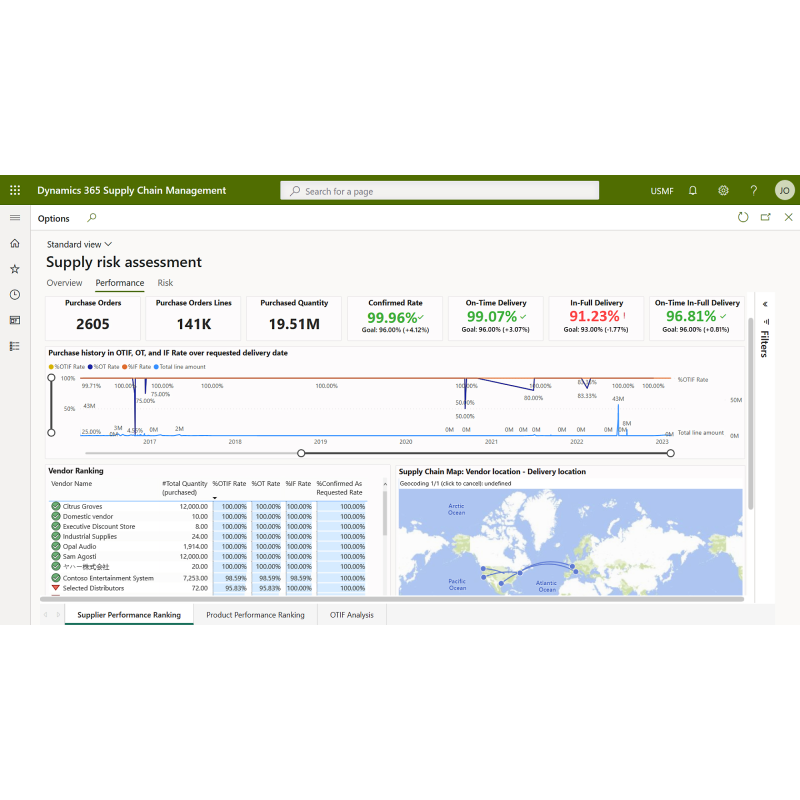Click the On-Time Delivery 99.07% card

[495, 318]
